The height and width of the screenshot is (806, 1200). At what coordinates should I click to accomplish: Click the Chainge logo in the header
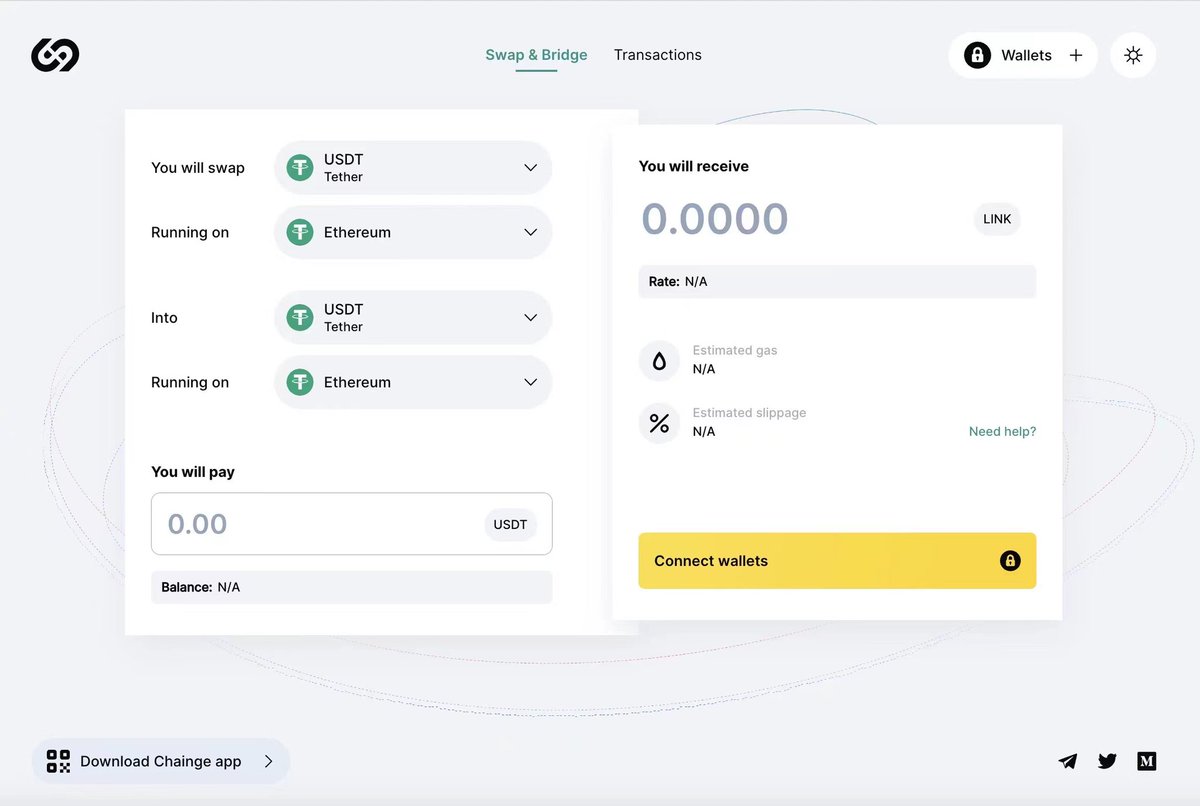tap(55, 55)
